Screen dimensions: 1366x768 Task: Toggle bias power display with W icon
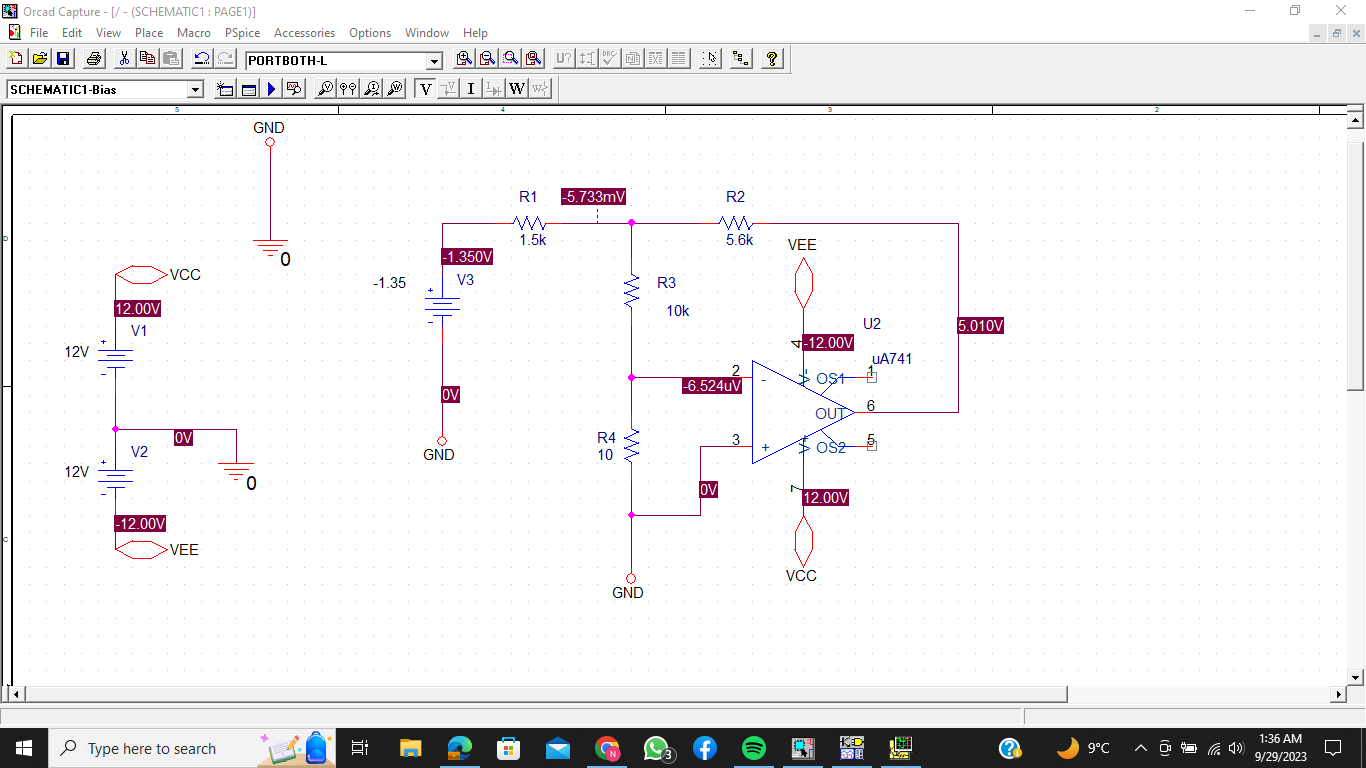(517, 88)
